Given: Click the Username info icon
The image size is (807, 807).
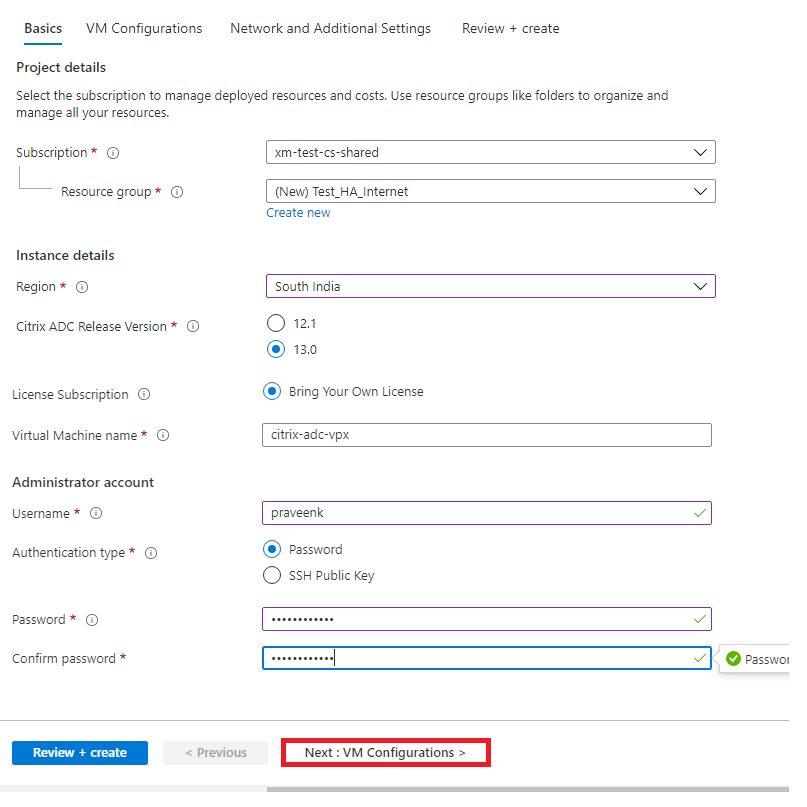Looking at the screenshot, I should (96, 513).
